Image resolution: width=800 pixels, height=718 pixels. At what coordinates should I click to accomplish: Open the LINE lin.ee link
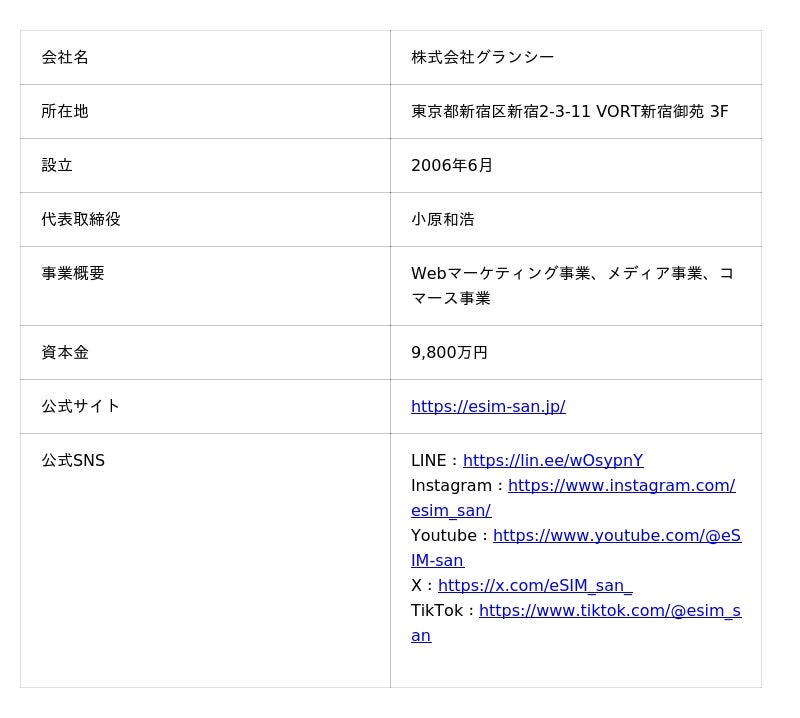tap(552, 460)
